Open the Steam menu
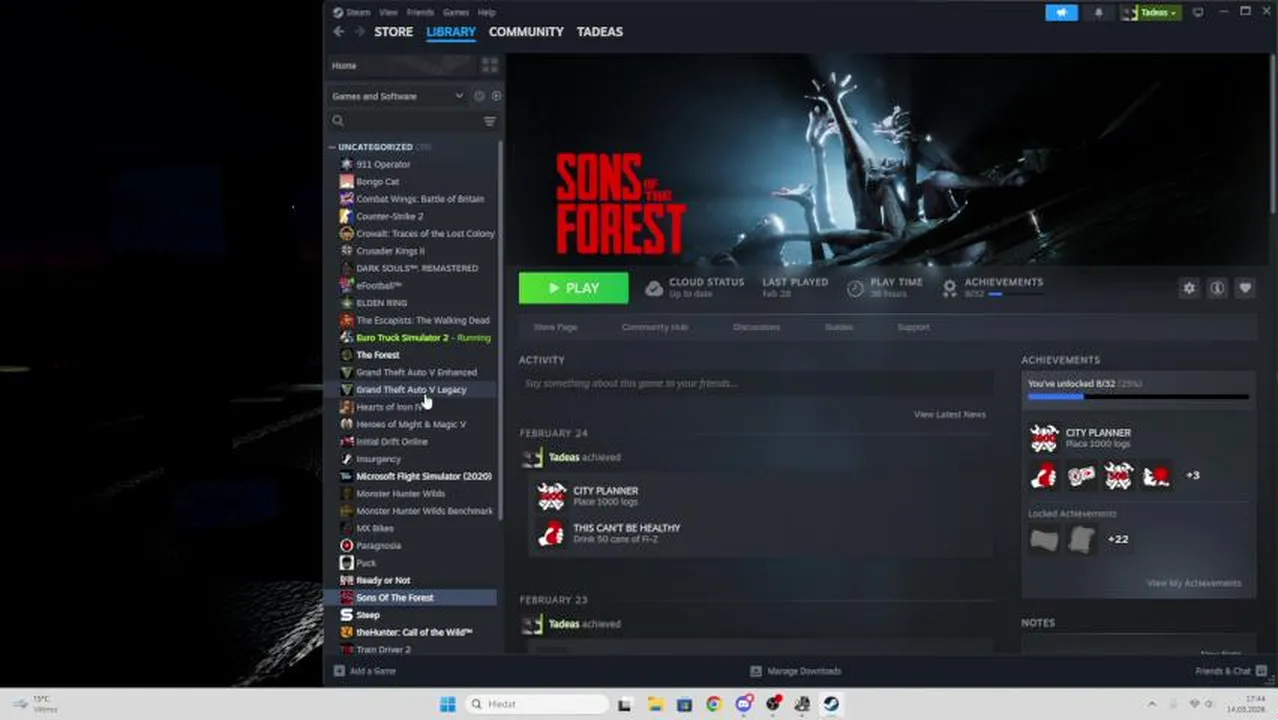Viewport: 1278px width, 720px height. point(357,12)
